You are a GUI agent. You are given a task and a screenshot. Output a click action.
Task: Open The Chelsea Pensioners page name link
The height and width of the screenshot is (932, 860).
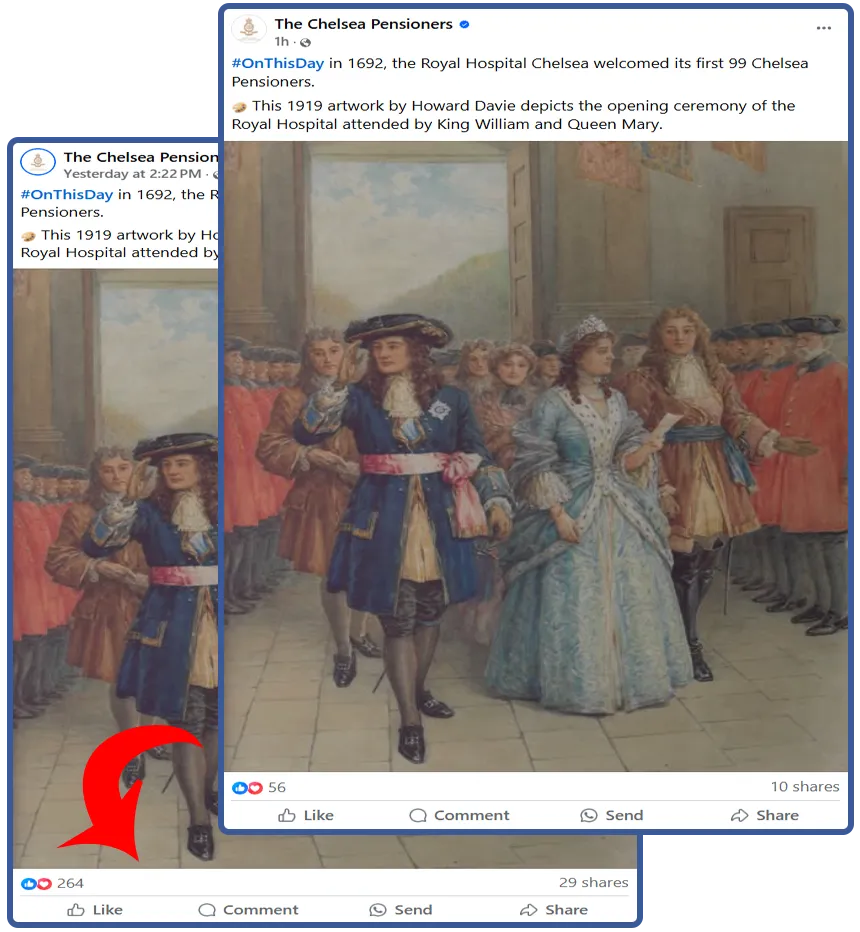pyautogui.click(x=363, y=24)
